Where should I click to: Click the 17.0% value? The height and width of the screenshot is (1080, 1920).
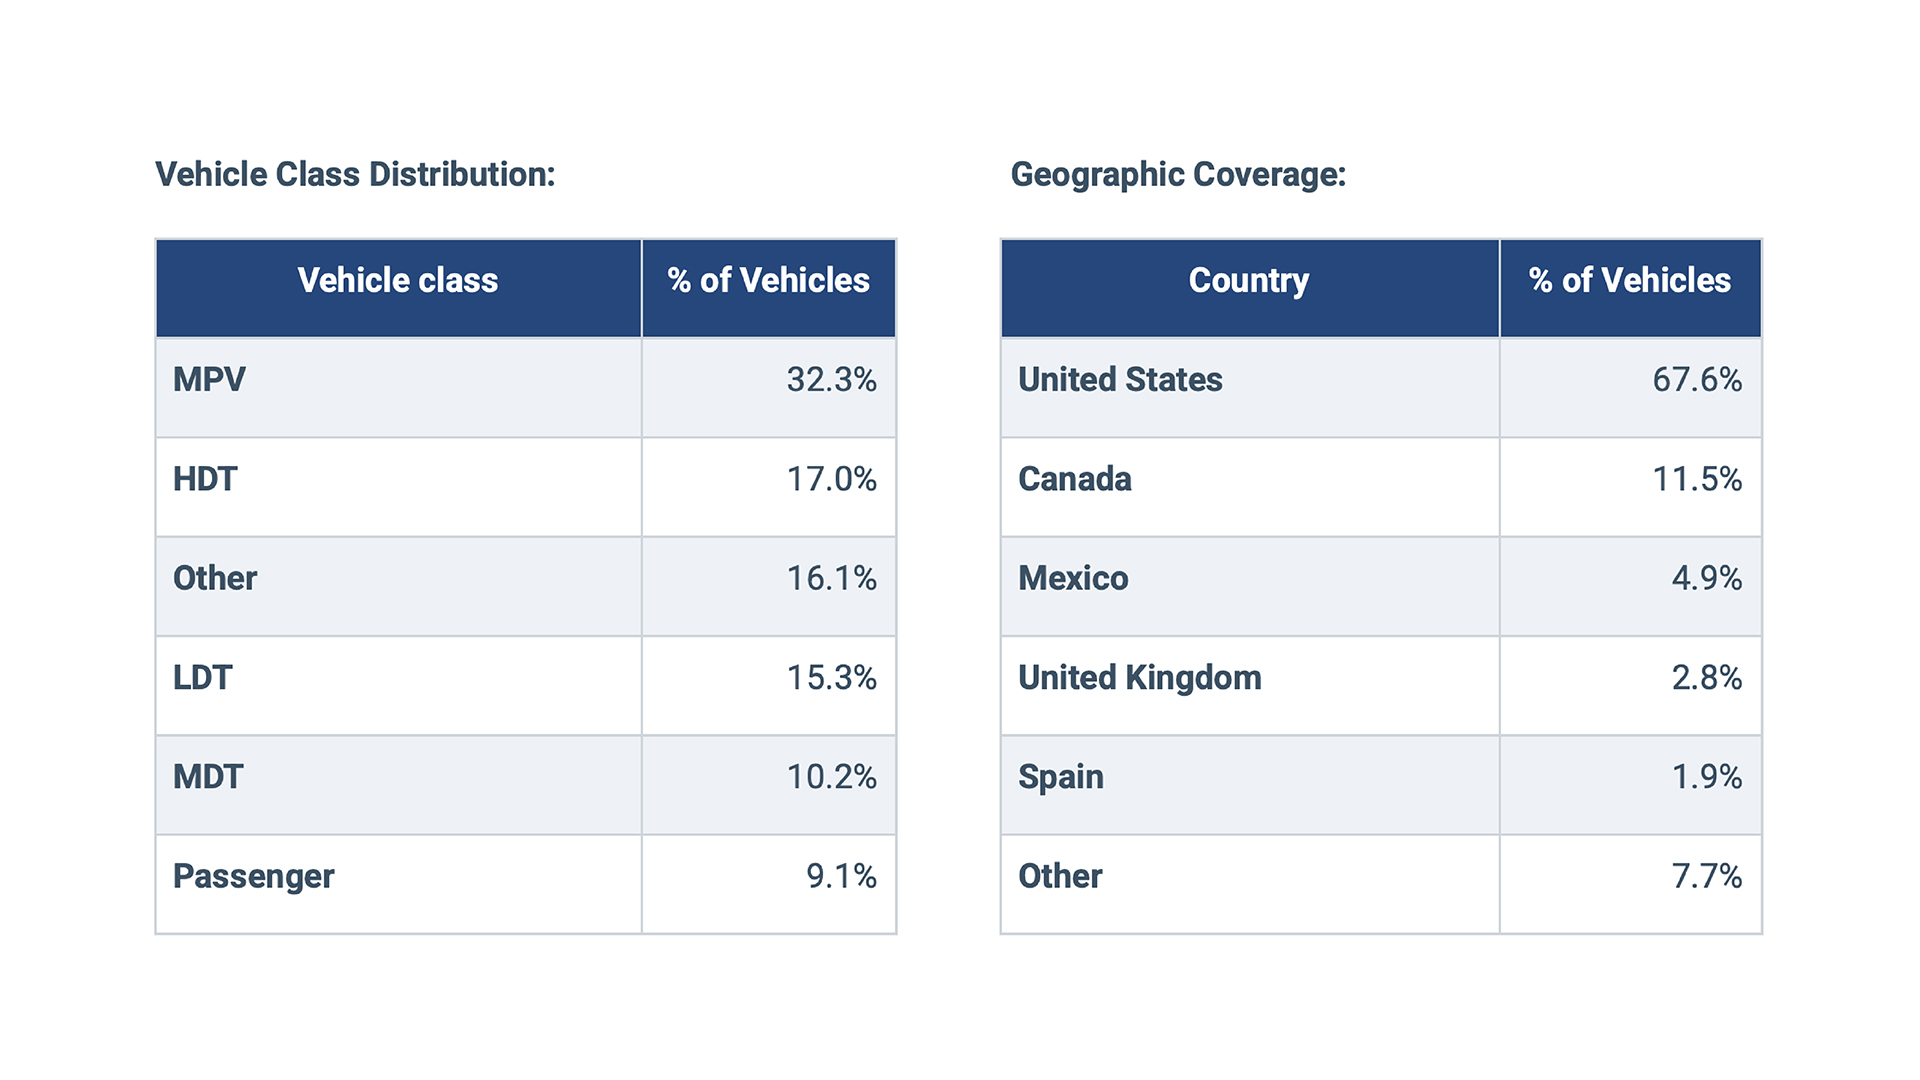[x=831, y=479]
